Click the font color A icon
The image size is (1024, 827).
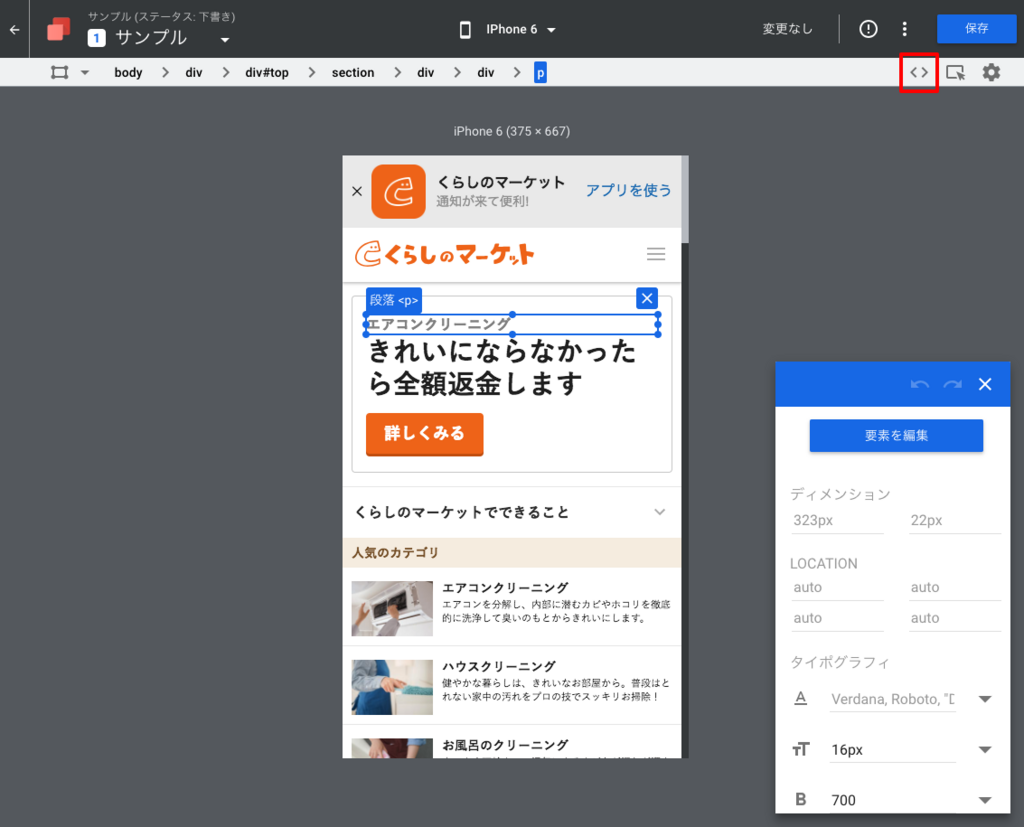tap(801, 699)
